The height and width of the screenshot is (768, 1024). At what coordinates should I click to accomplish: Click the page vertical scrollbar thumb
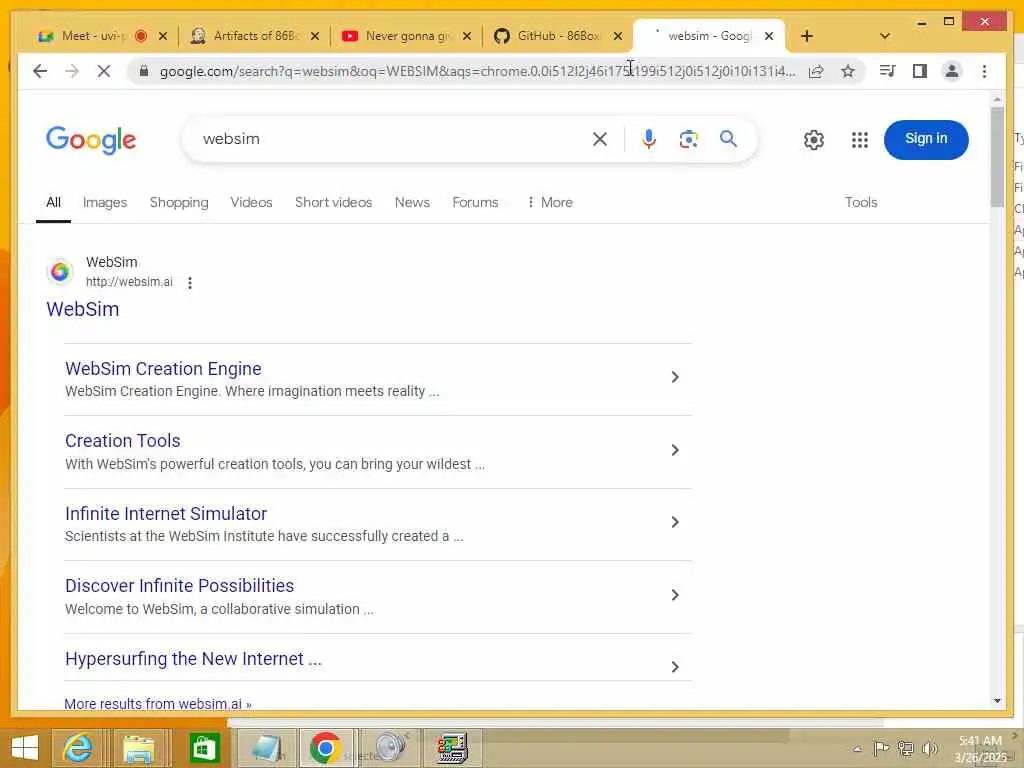coord(997,157)
